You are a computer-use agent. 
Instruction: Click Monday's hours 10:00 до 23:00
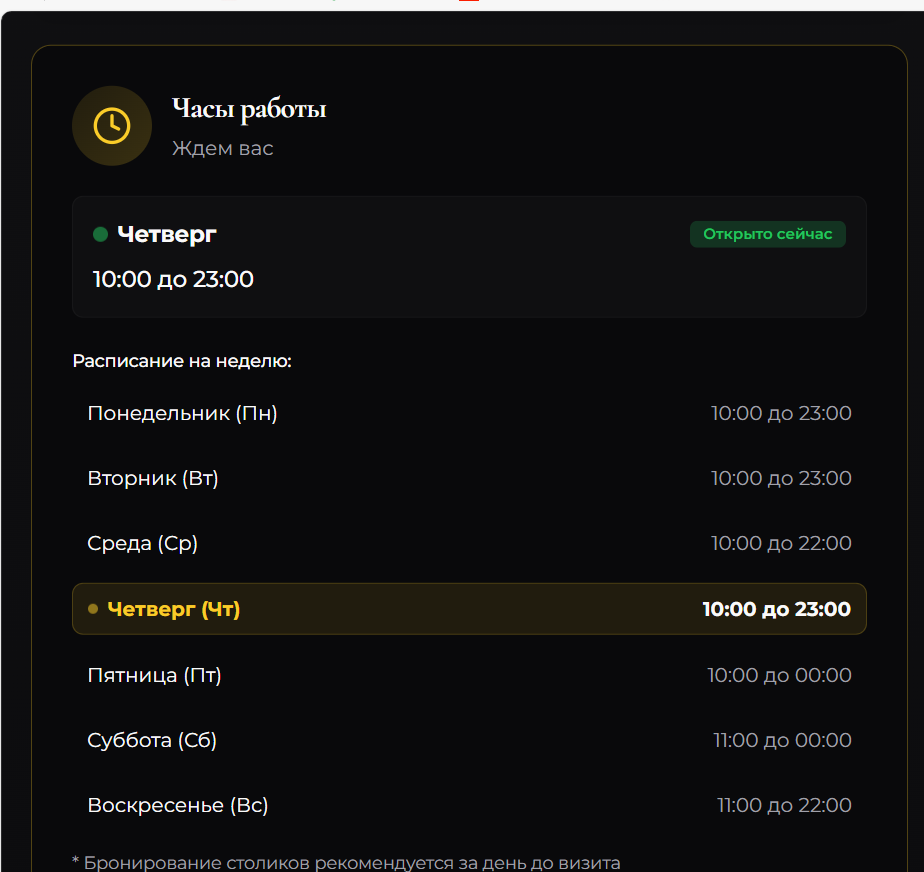[780, 413]
